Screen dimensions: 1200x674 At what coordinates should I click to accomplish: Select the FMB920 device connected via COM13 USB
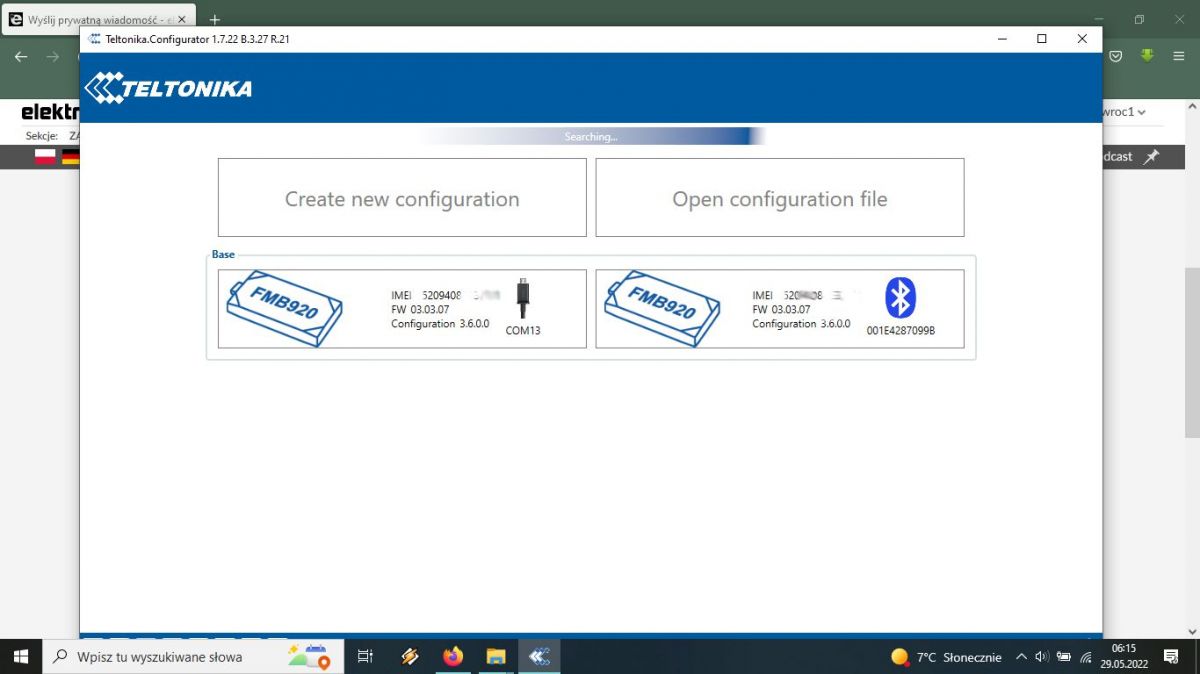coord(400,308)
